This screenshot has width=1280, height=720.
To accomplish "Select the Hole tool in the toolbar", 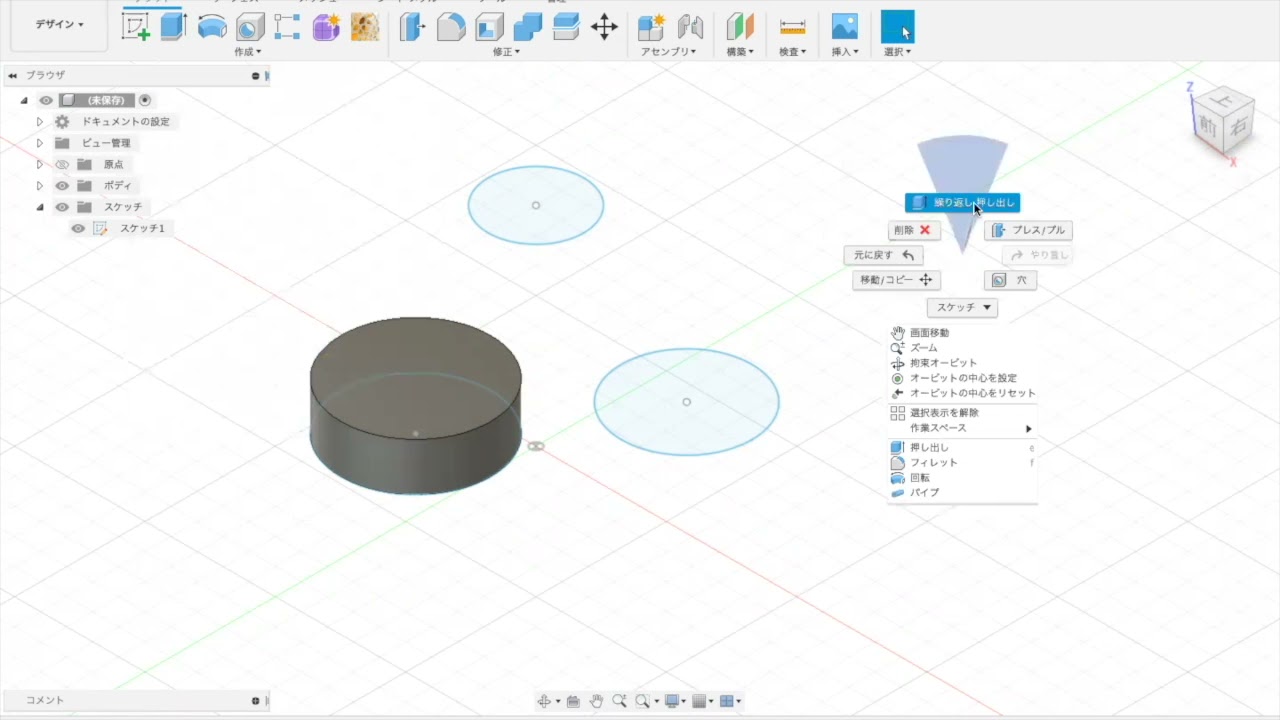I will pyautogui.click(x=250, y=27).
